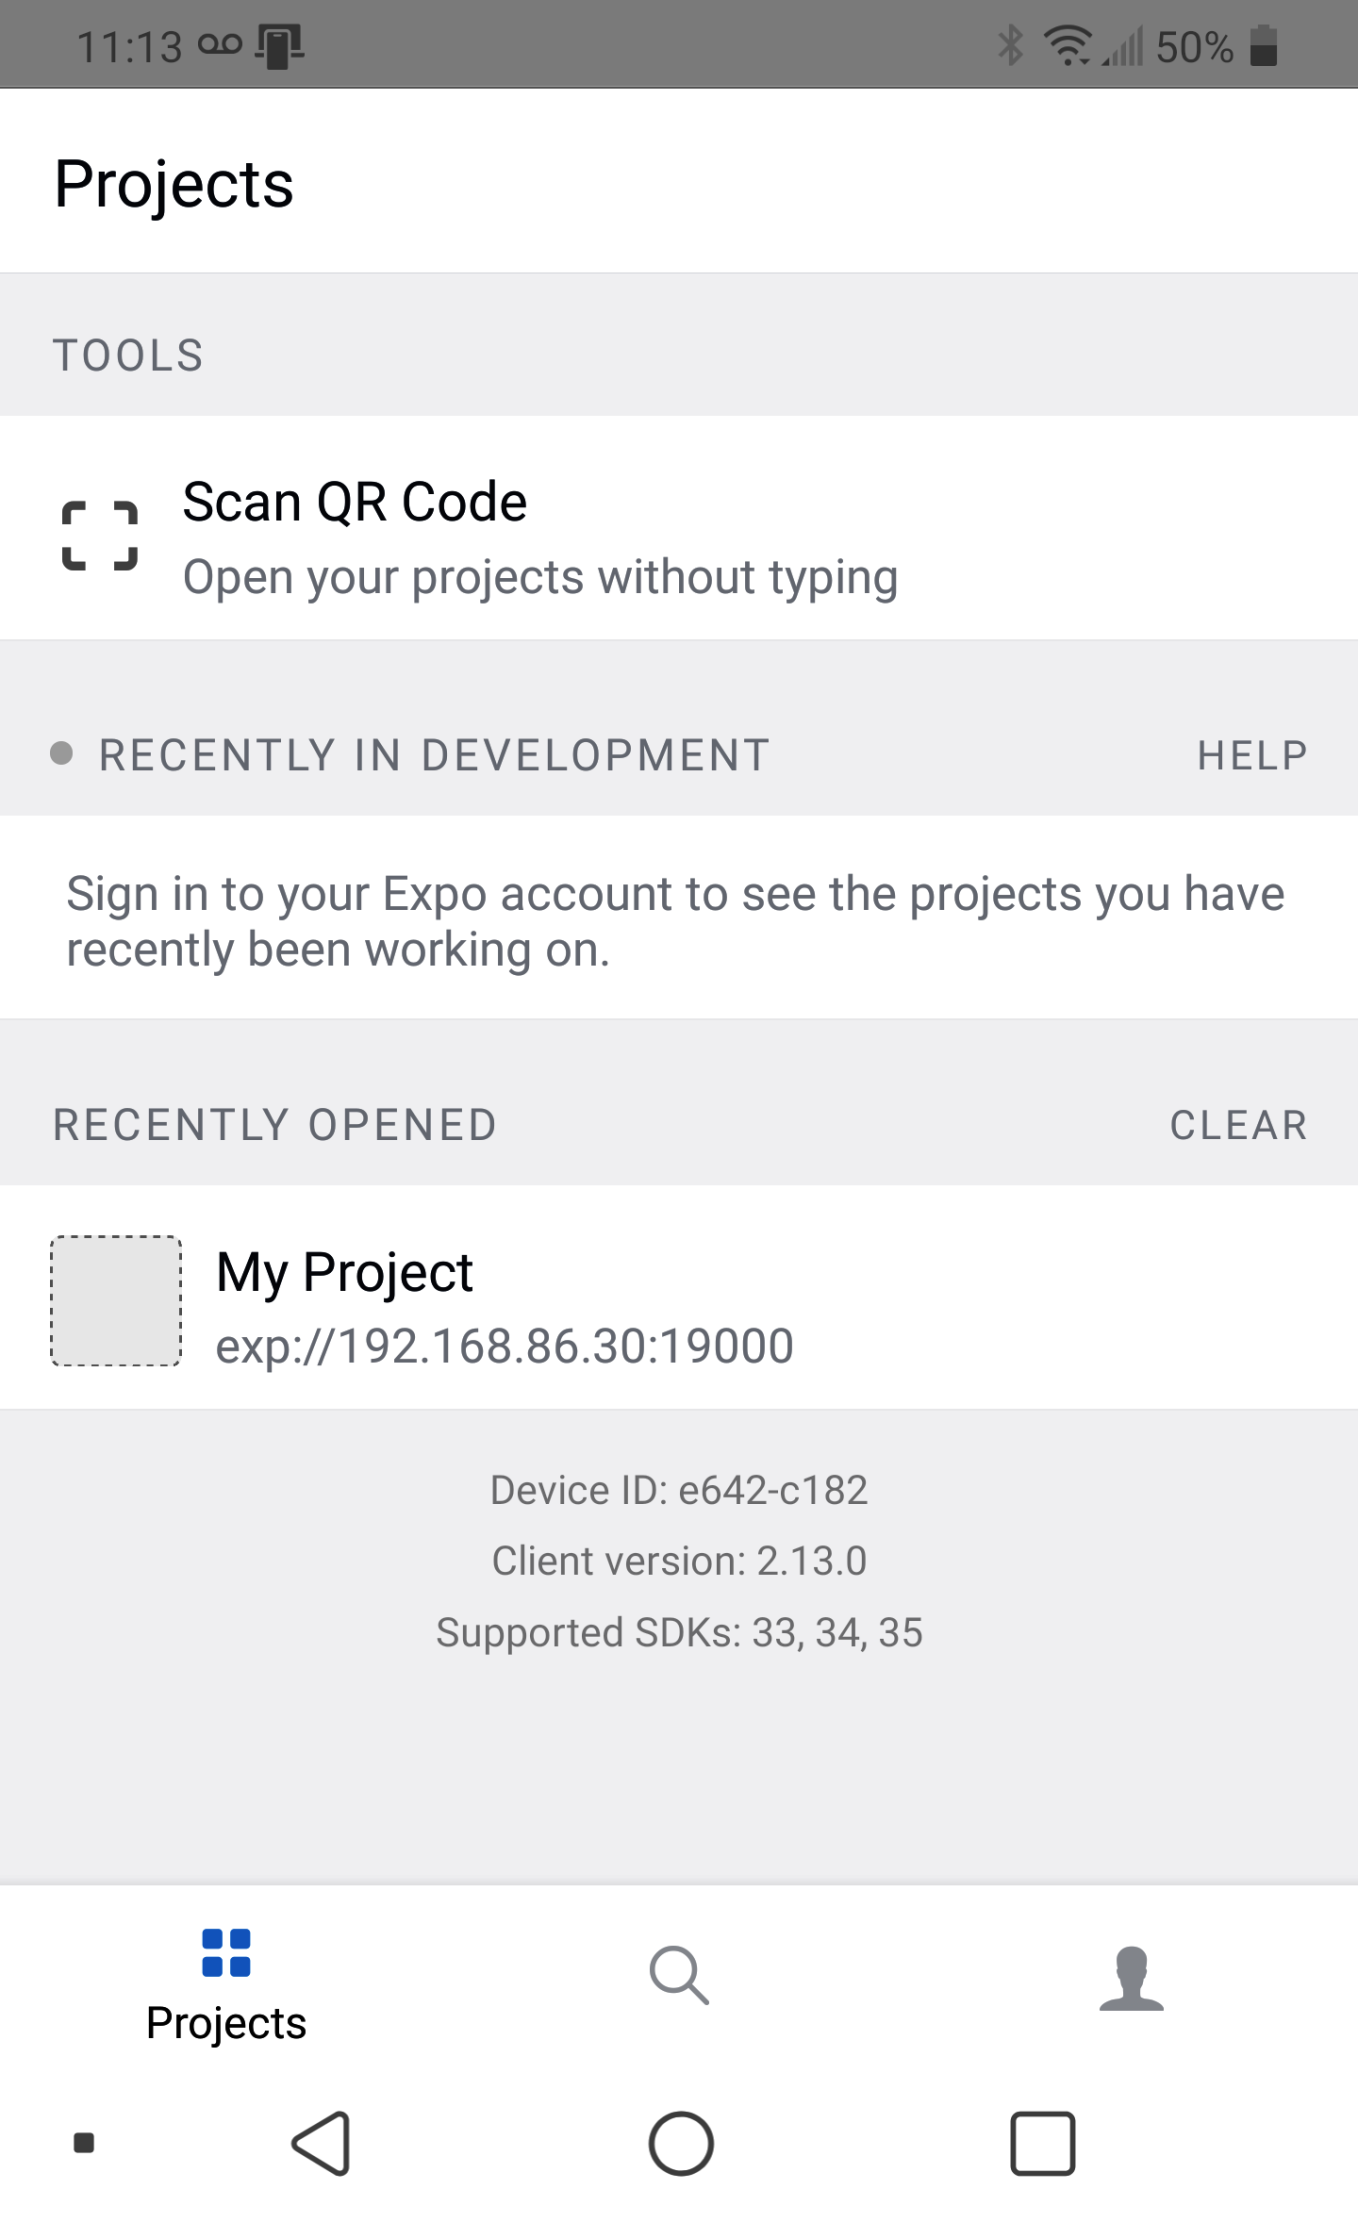Tap the voicemail icon in status bar

(220, 45)
